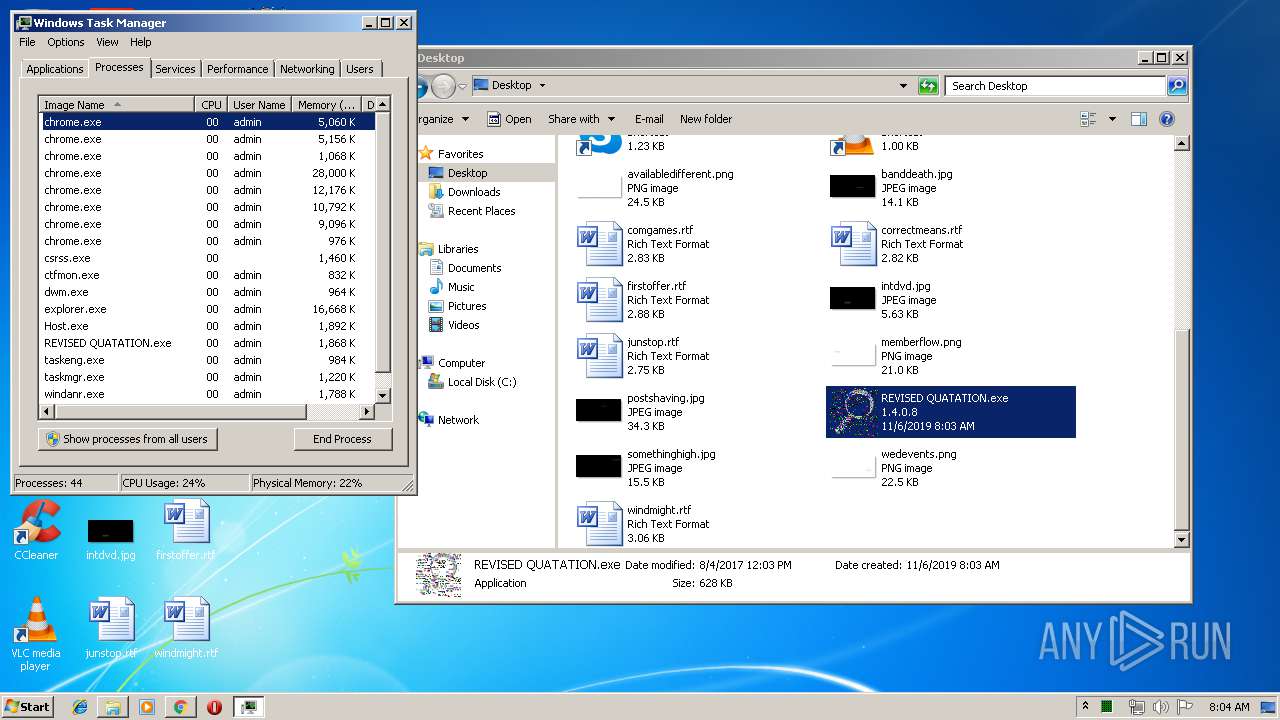Open the Start menu
This screenshot has height=720, width=1280.
coord(27,706)
